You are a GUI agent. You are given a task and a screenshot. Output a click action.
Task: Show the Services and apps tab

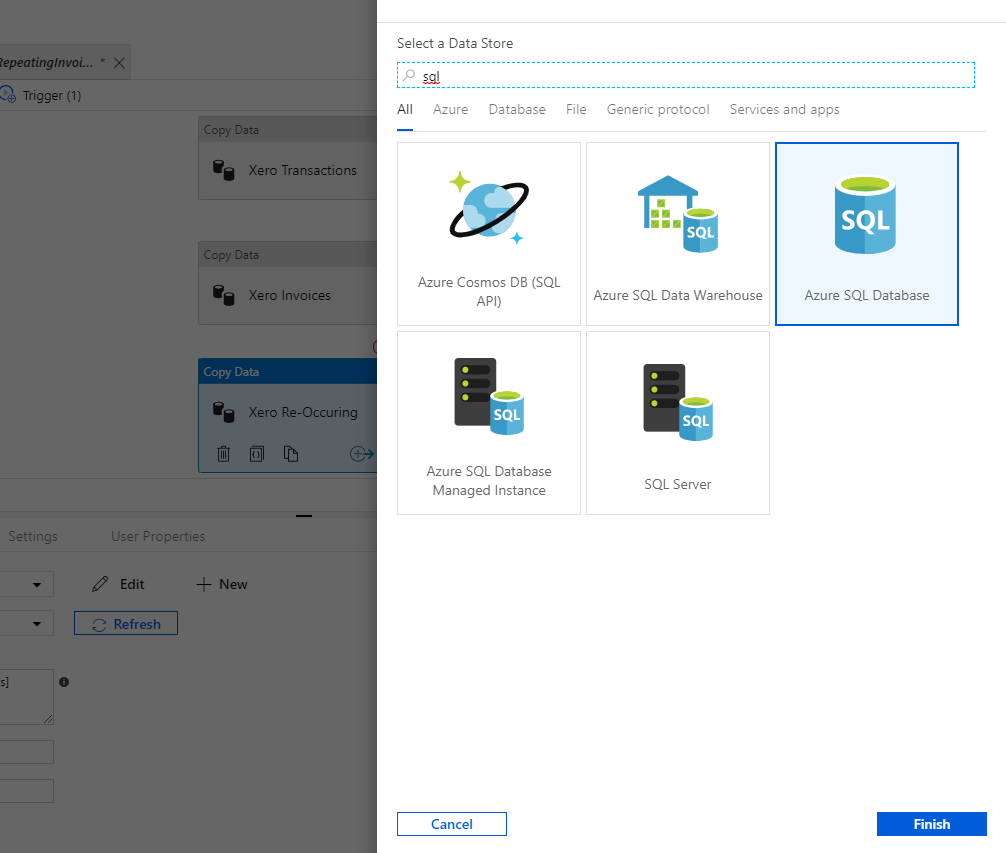(x=785, y=110)
